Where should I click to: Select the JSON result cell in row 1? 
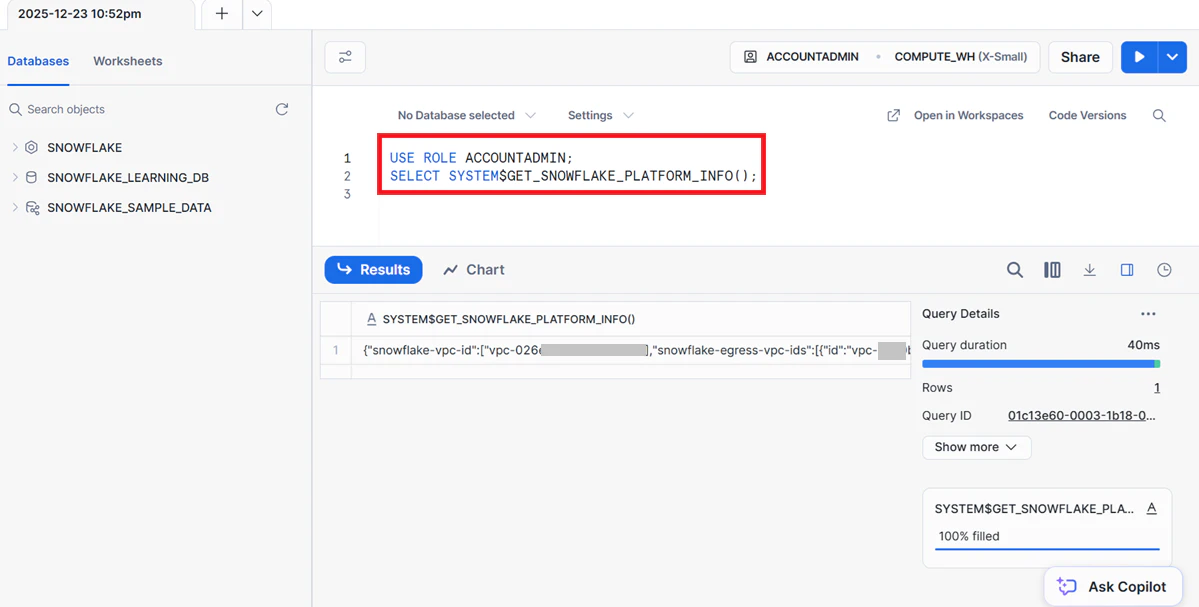(x=631, y=351)
